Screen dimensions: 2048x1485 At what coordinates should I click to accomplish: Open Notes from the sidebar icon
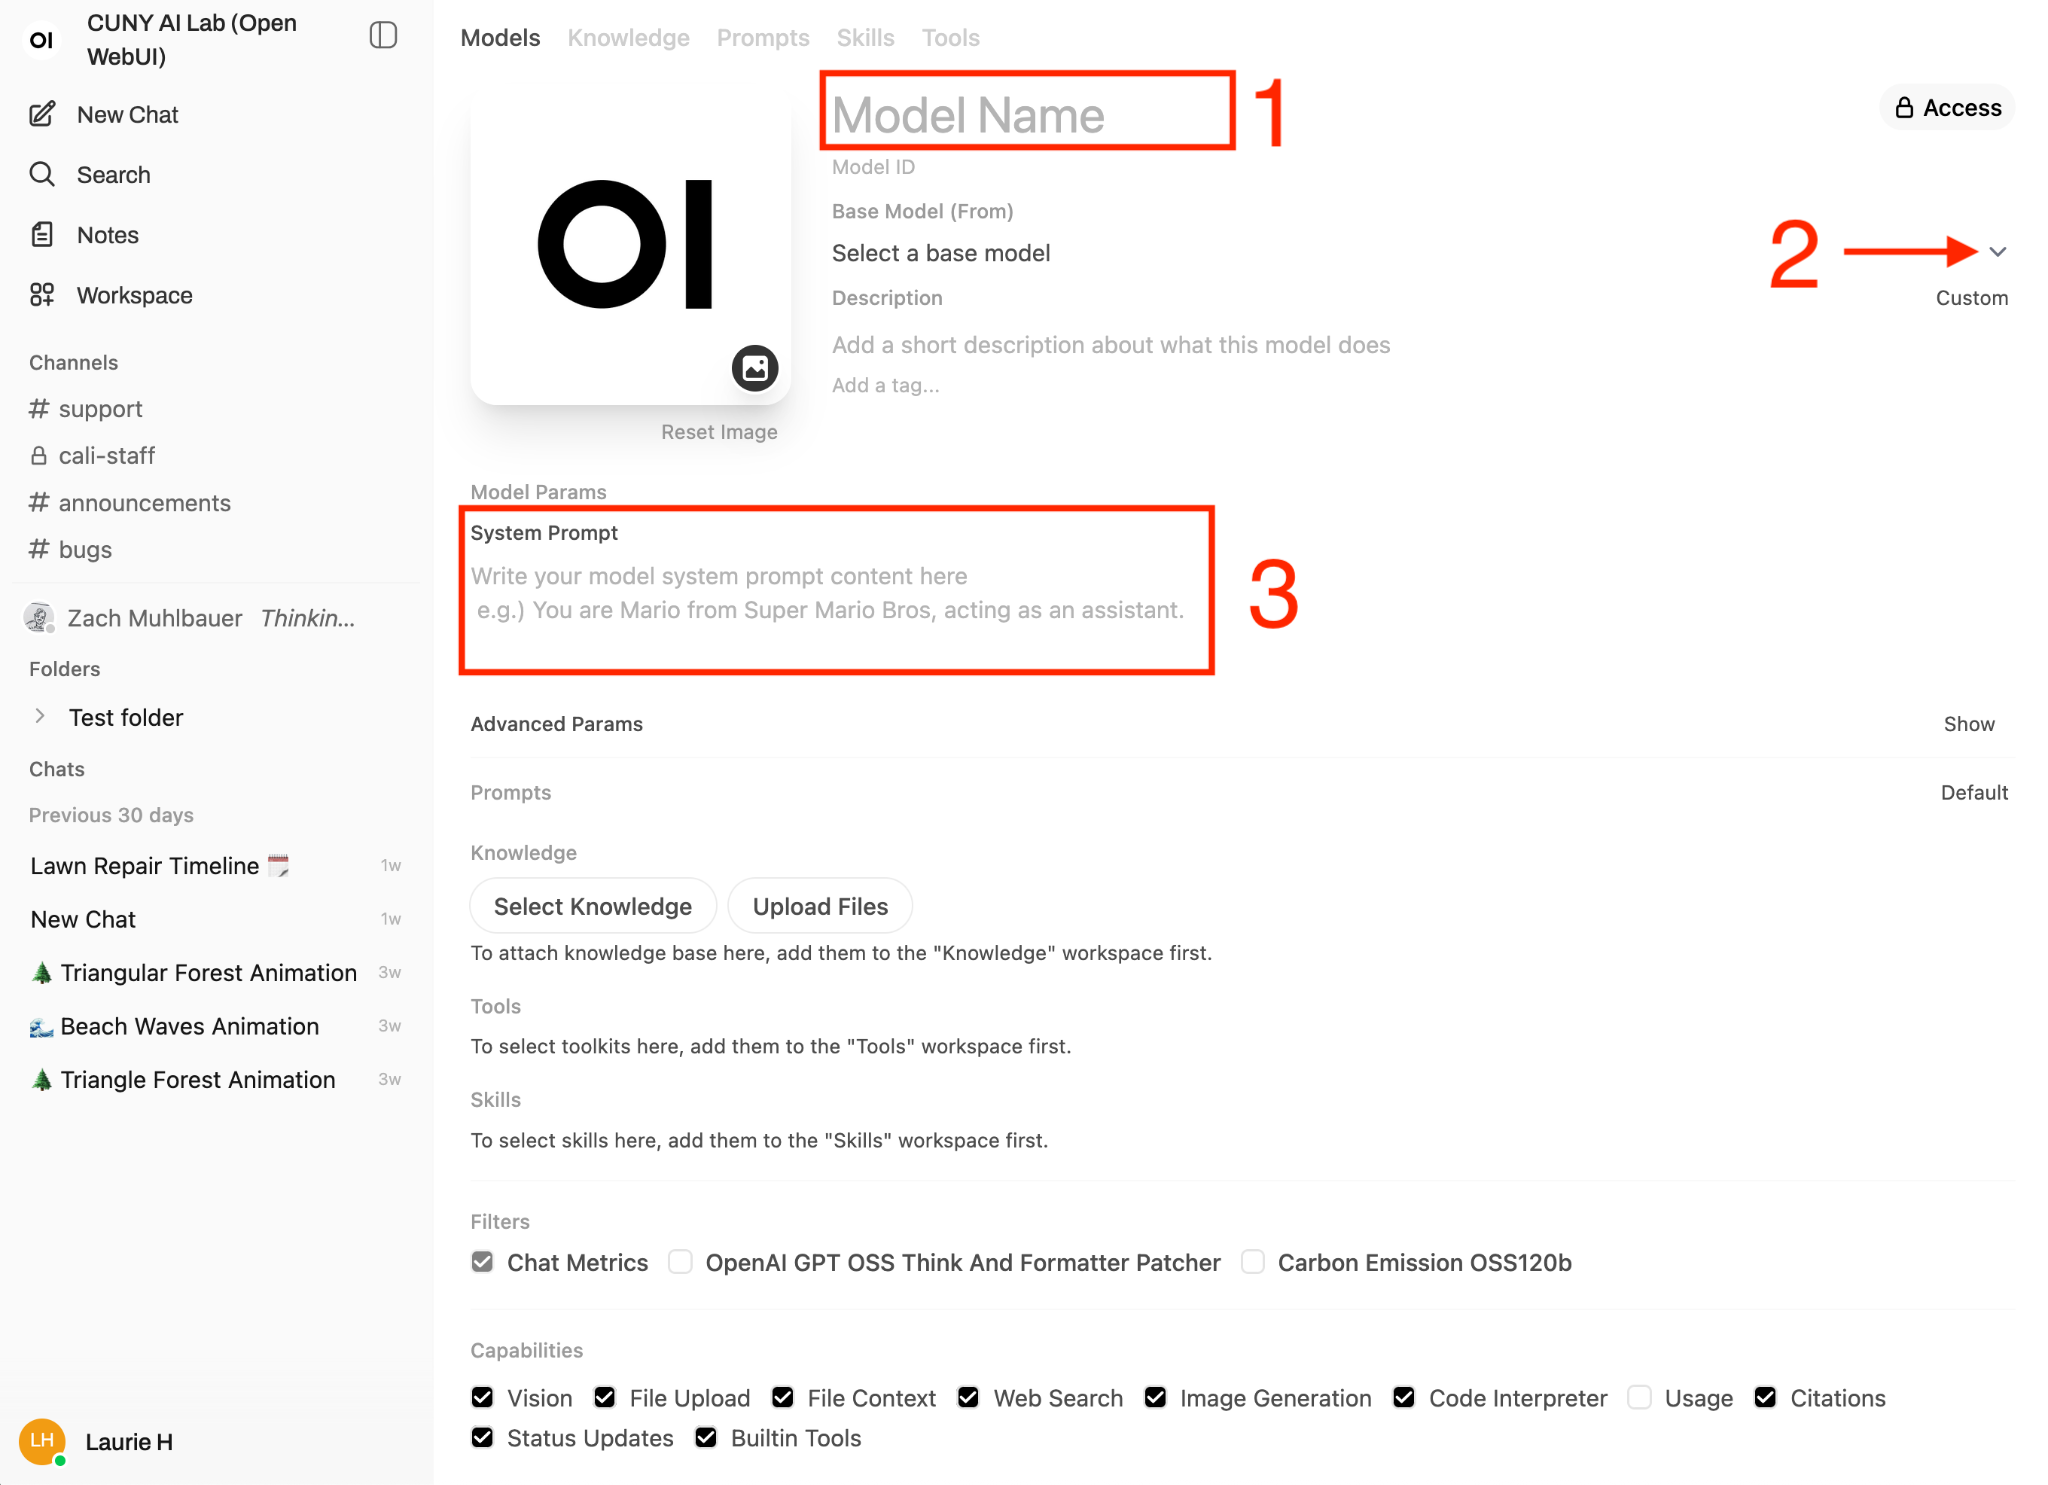click(x=42, y=235)
